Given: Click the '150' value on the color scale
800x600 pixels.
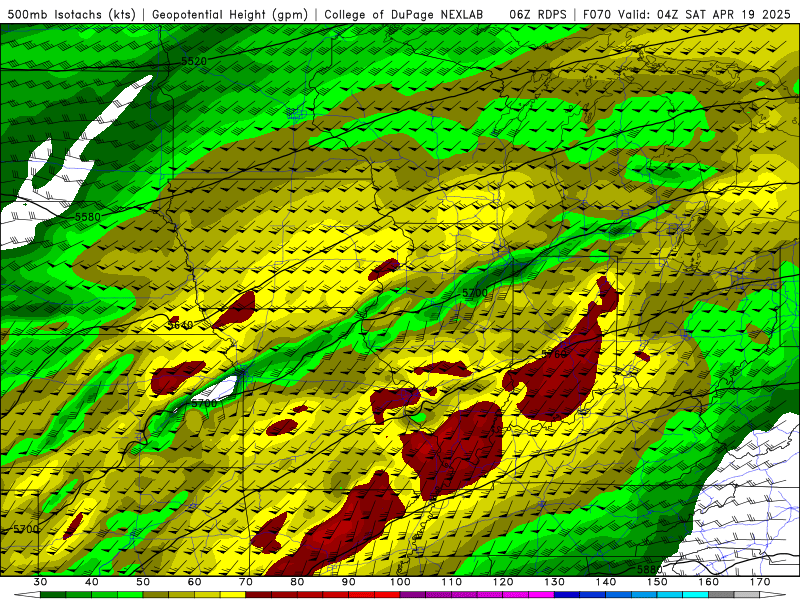Looking at the screenshot, I should [x=657, y=582].
